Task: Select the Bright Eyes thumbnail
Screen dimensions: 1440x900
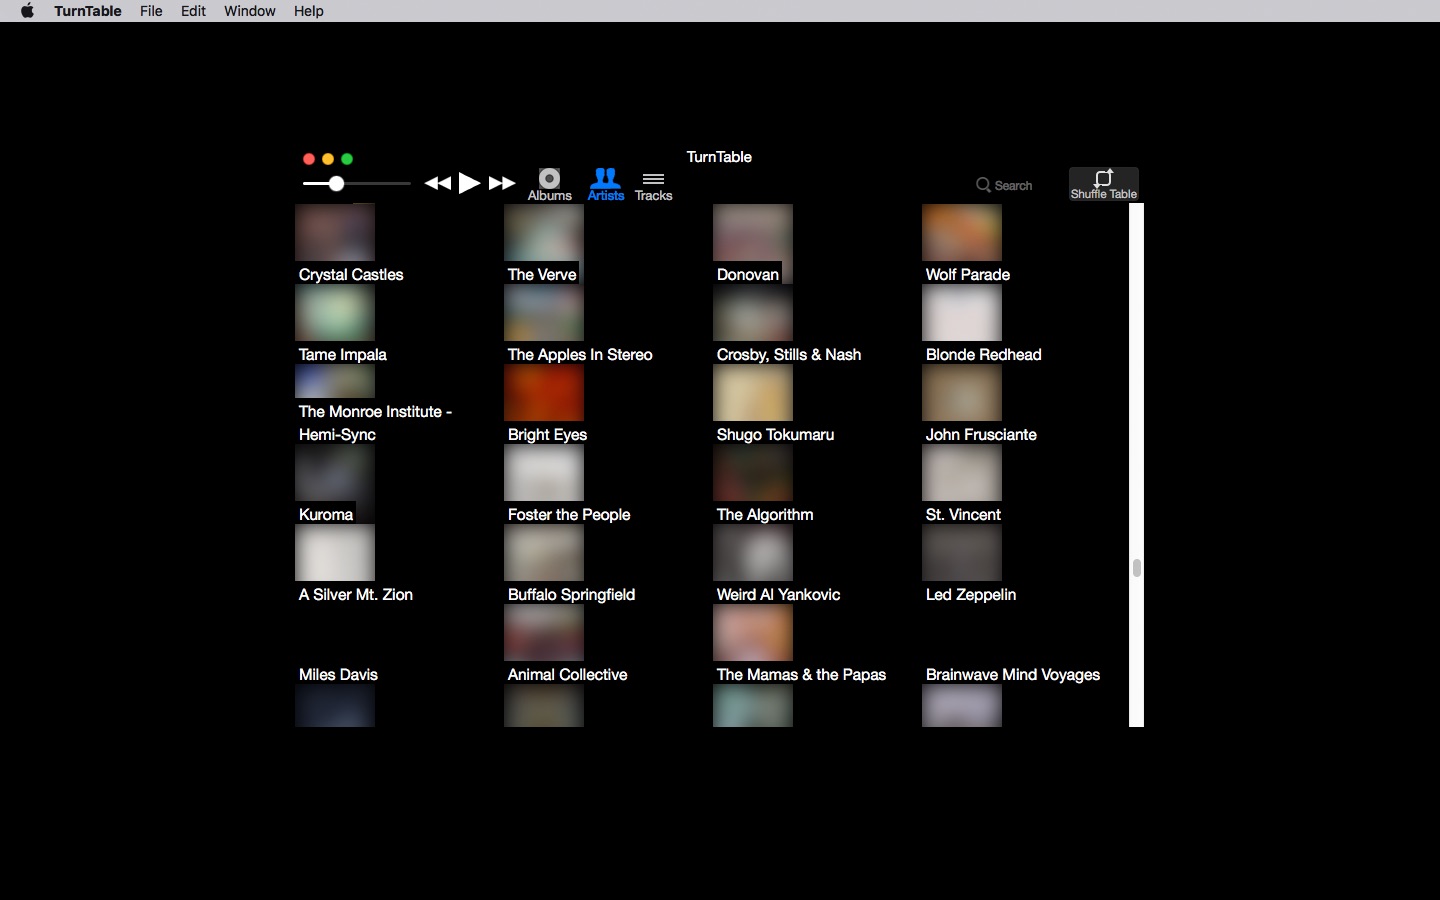Action: (544, 392)
